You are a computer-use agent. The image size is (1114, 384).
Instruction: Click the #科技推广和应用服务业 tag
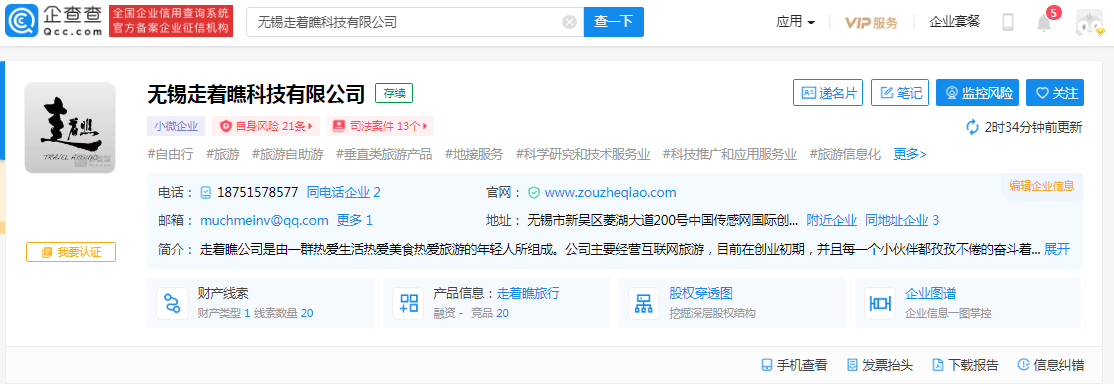point(730,154)
